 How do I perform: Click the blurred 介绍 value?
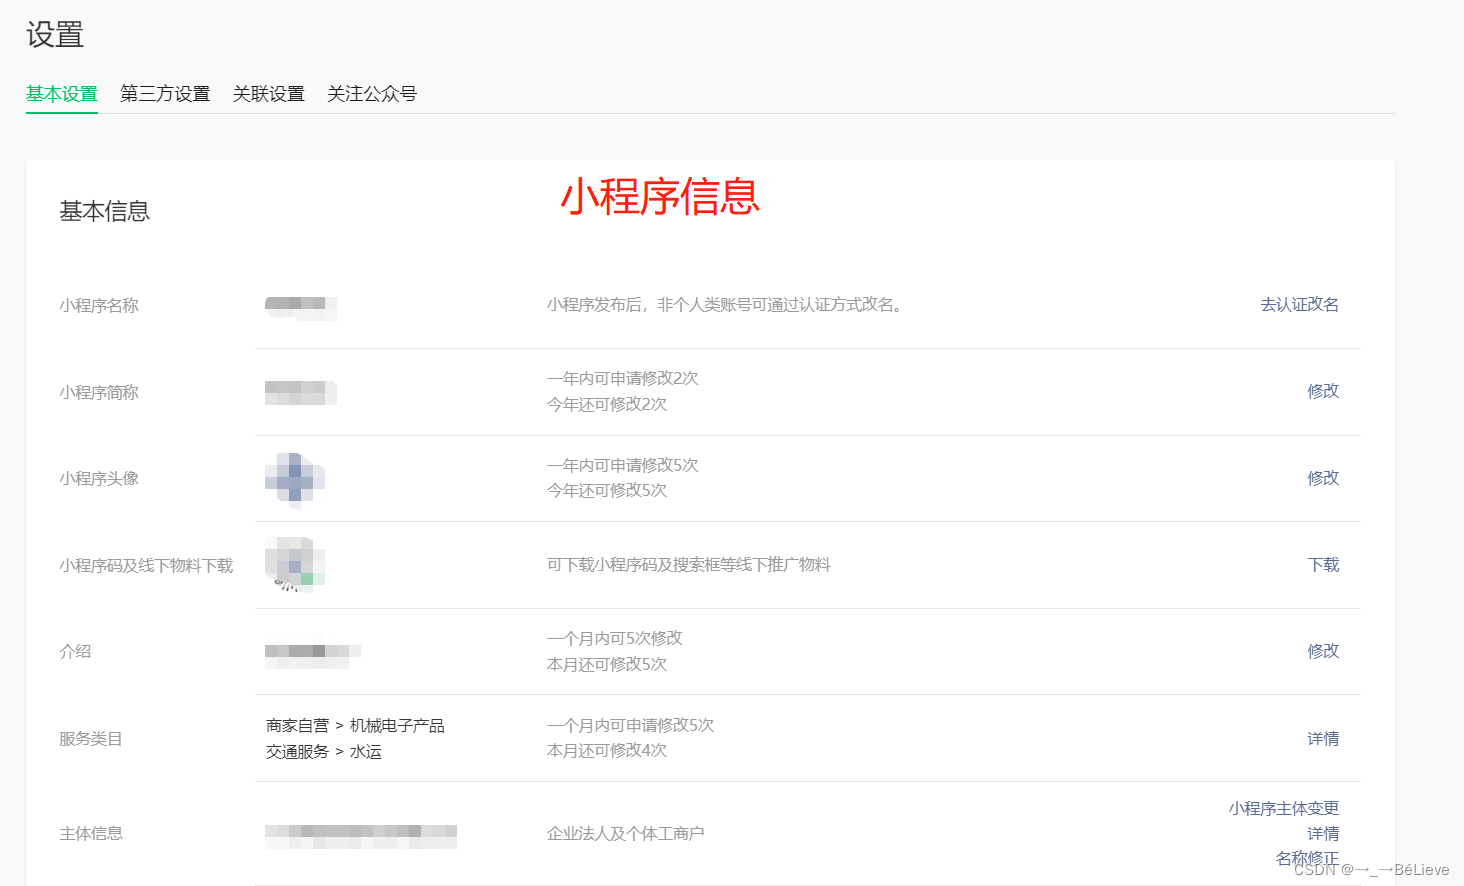click(313, 655)
